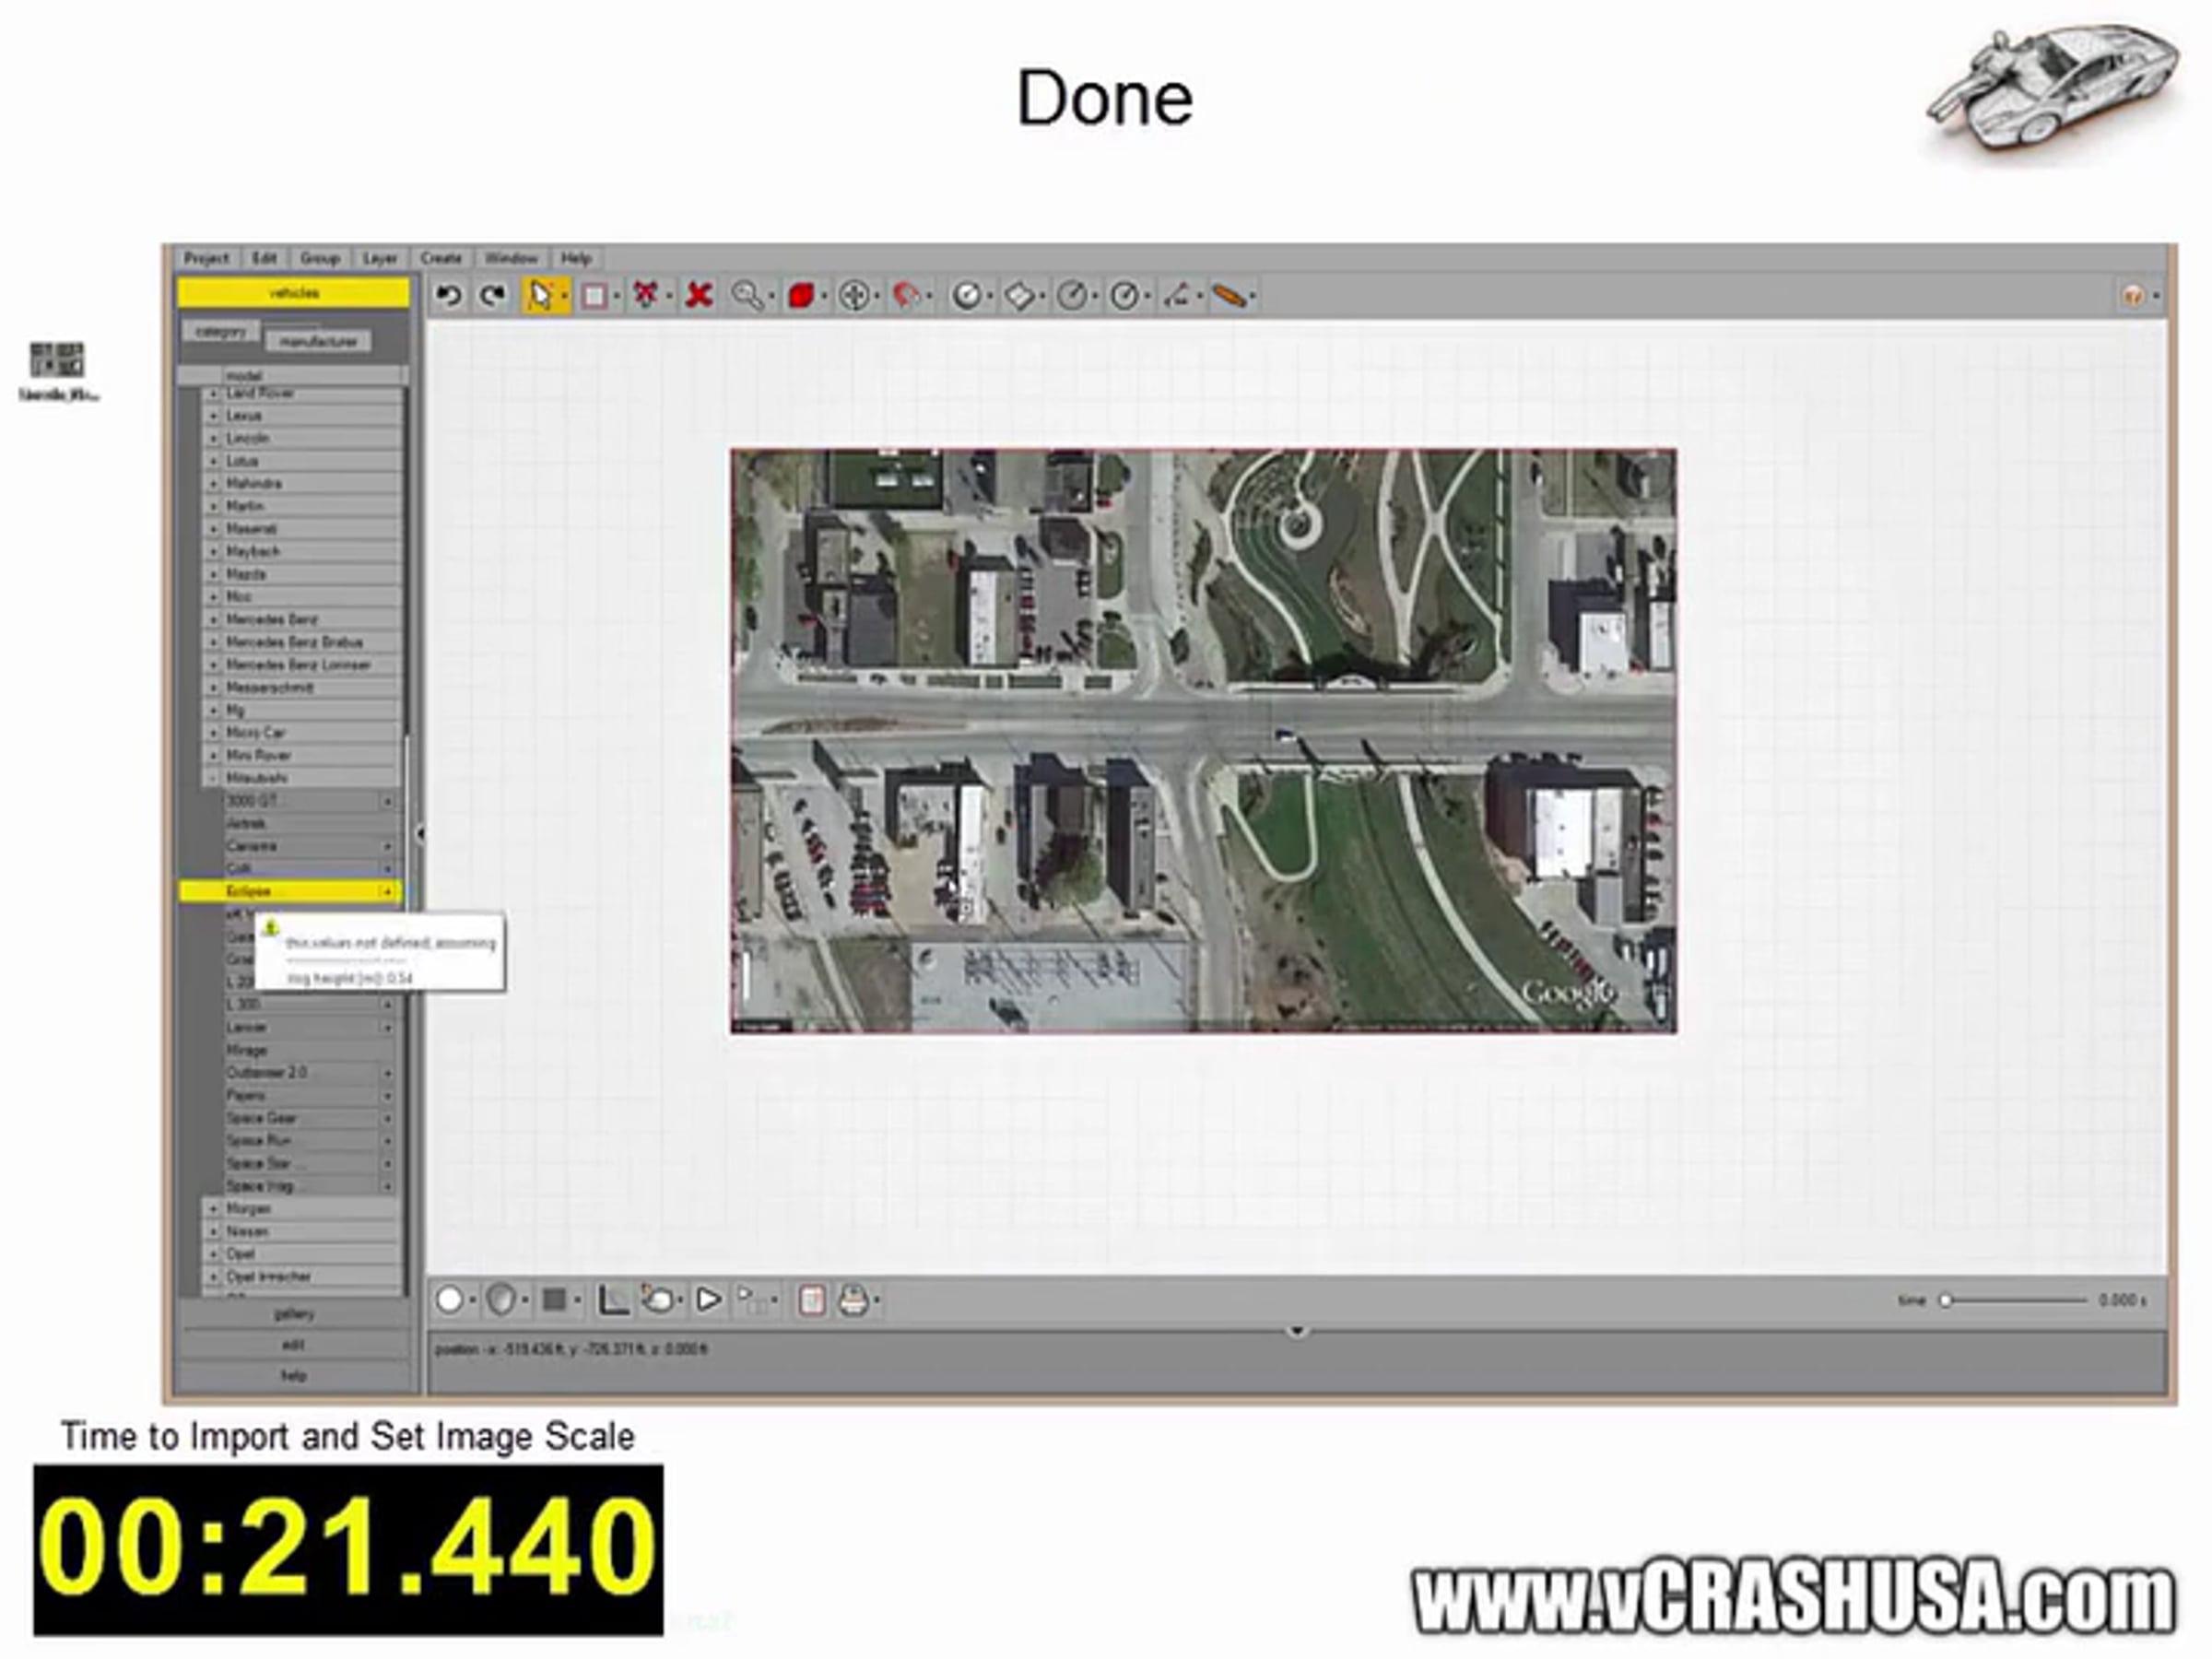The height and width of the screenshot is (1659, 2212).
Task: Open the Group menu
Action: click(320, 258)
